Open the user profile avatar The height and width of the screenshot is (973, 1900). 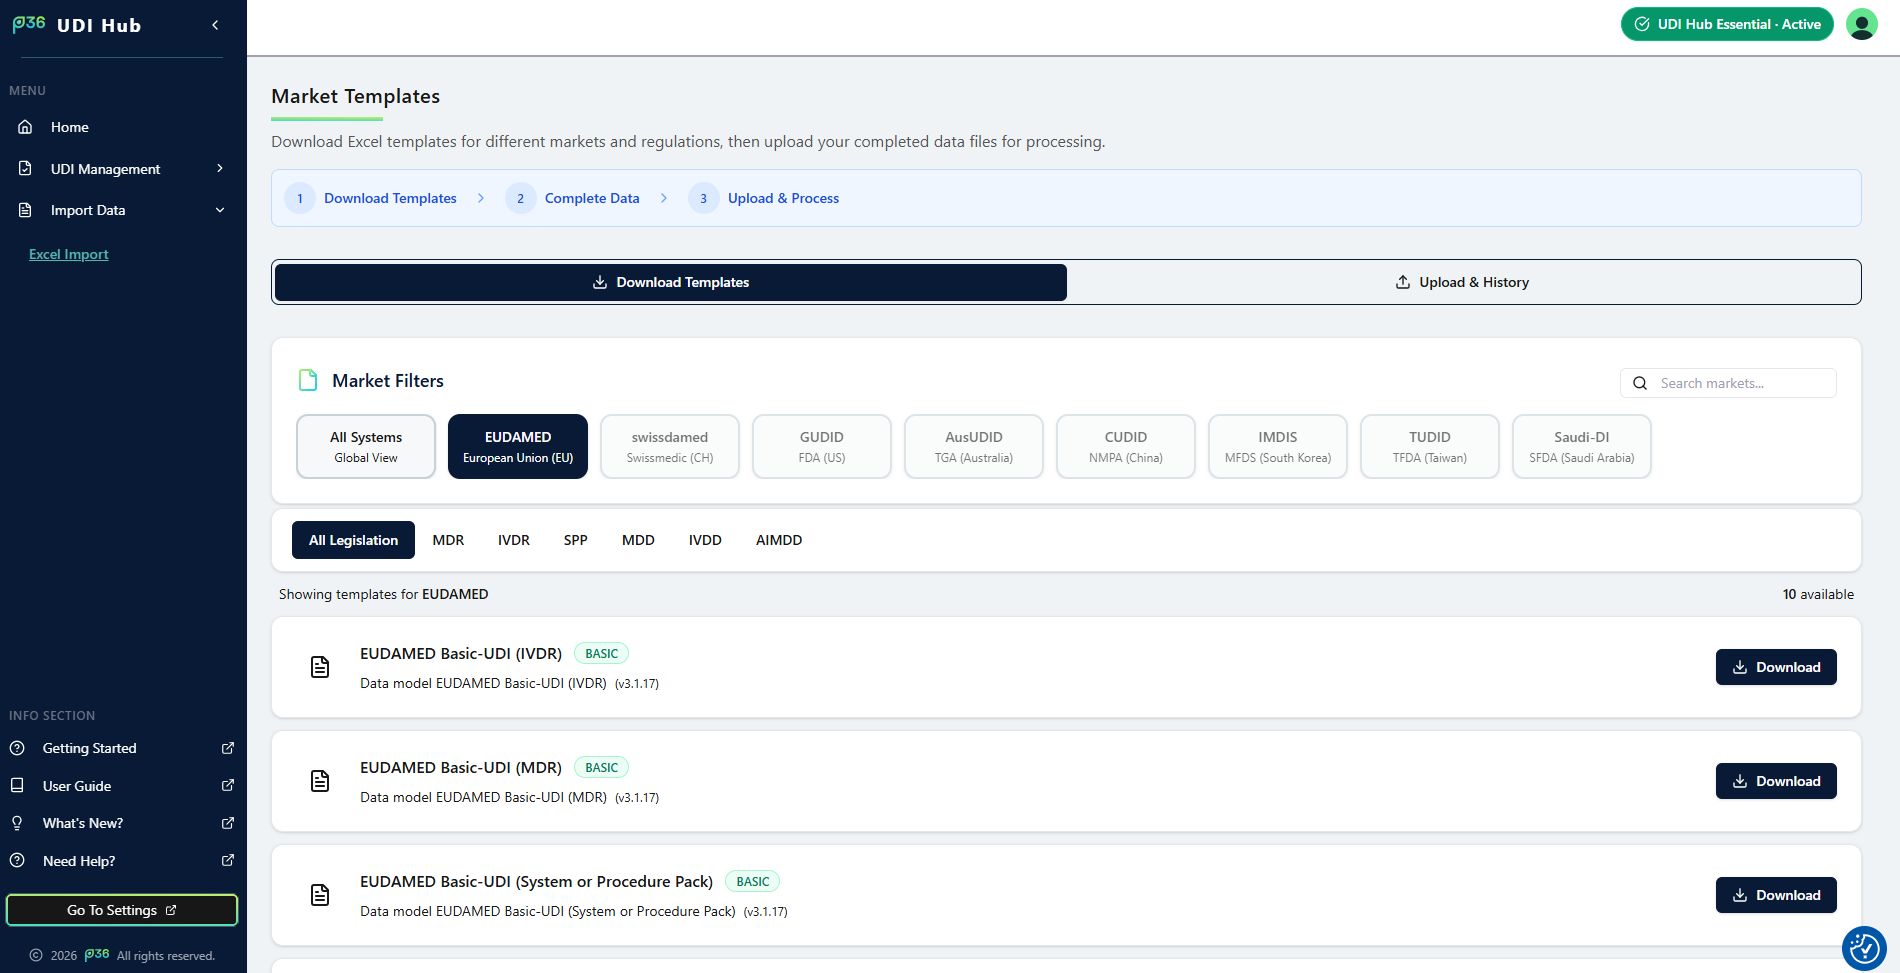(1862, 24)
